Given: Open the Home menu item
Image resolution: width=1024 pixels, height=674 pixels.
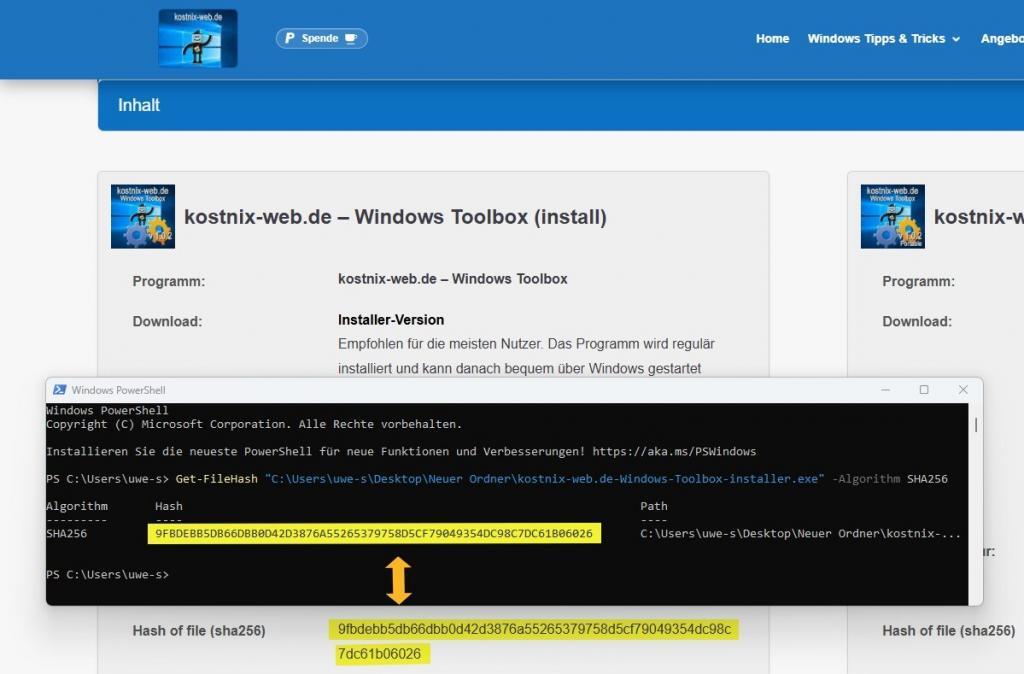Looking at the screenshot, I should pos(773,39).
